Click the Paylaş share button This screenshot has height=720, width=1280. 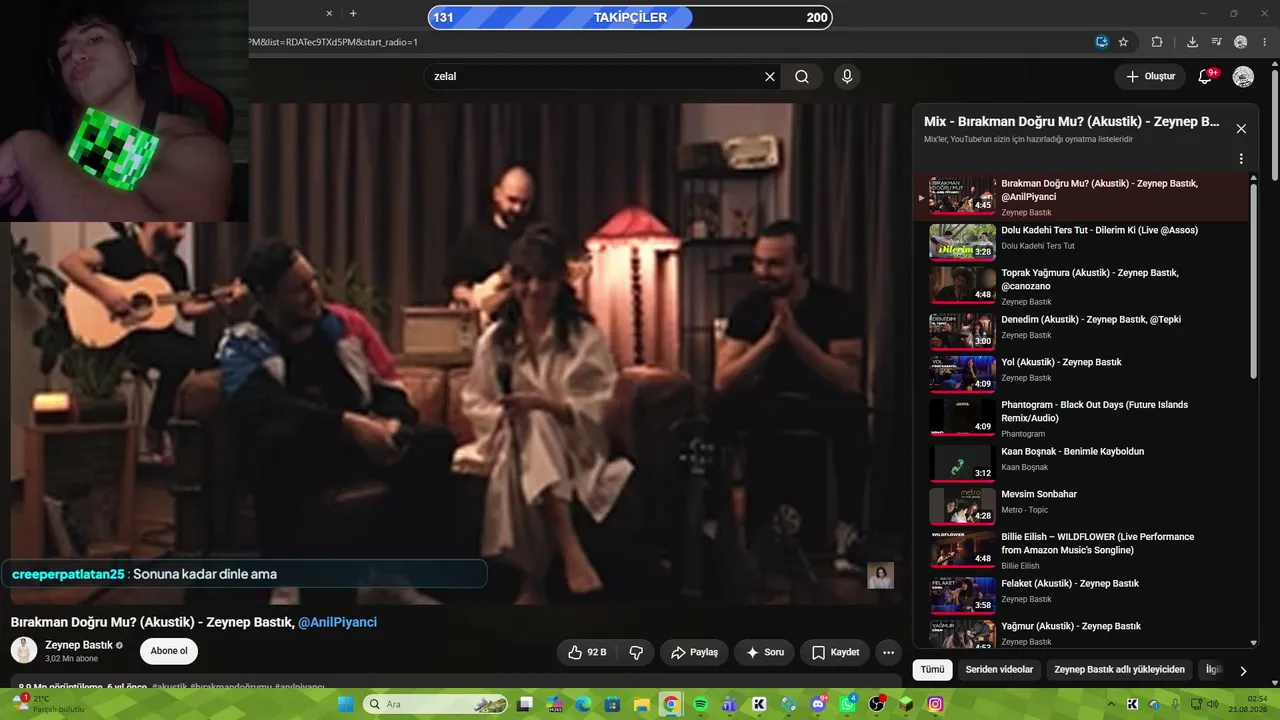coord(694,652)
